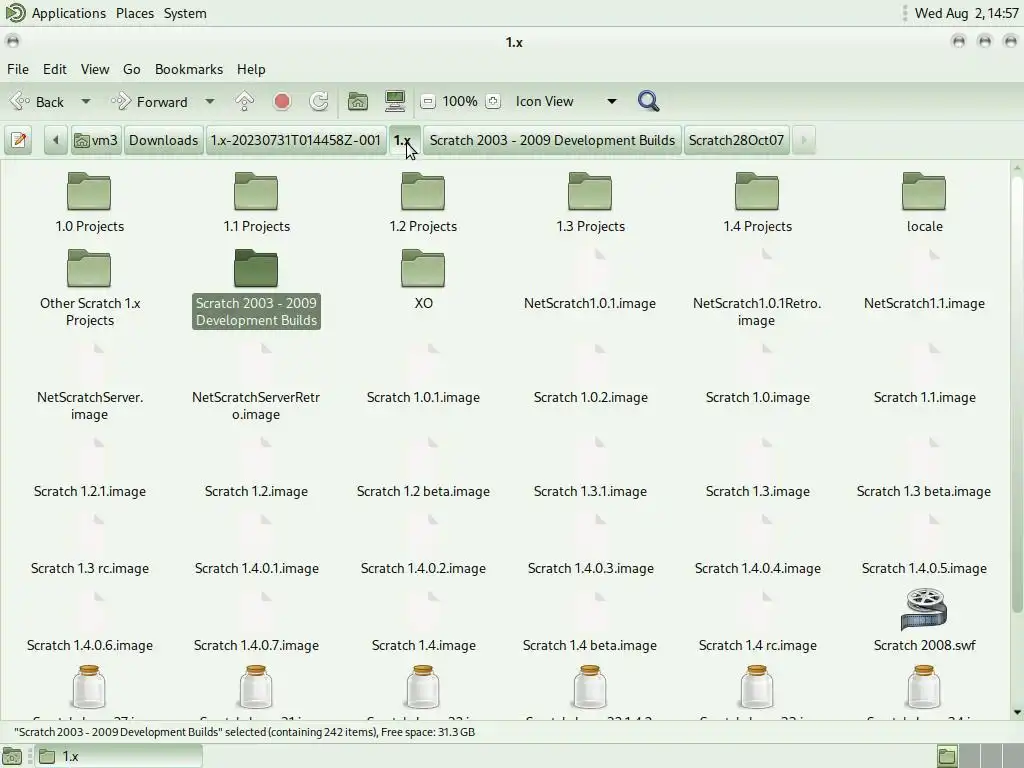Reload the current folder
This screenshot has width=1024, height=768.
[319, 101]
